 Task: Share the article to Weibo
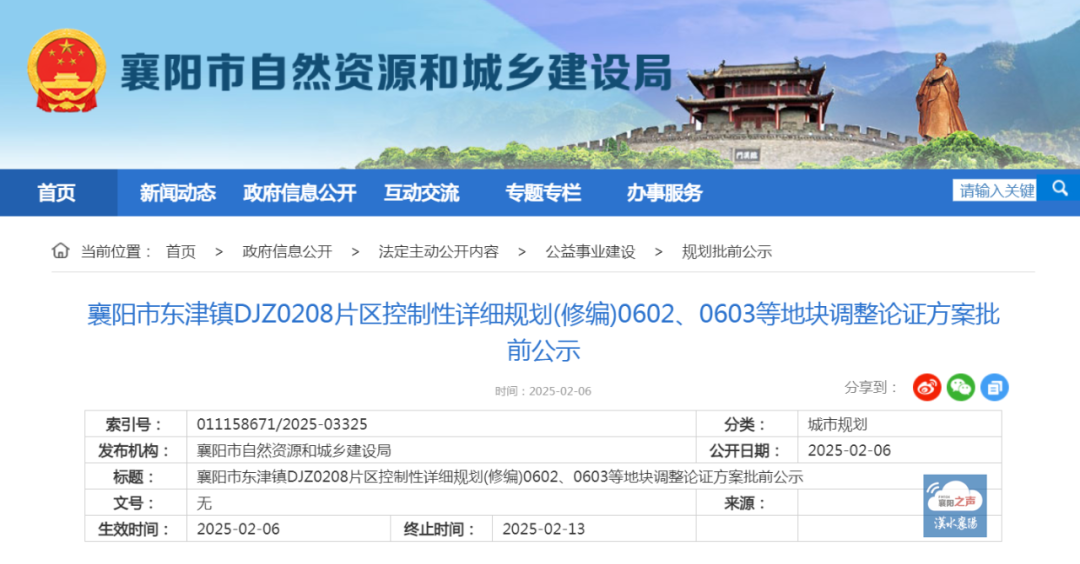pyautogui.click(x=927, y=387)
